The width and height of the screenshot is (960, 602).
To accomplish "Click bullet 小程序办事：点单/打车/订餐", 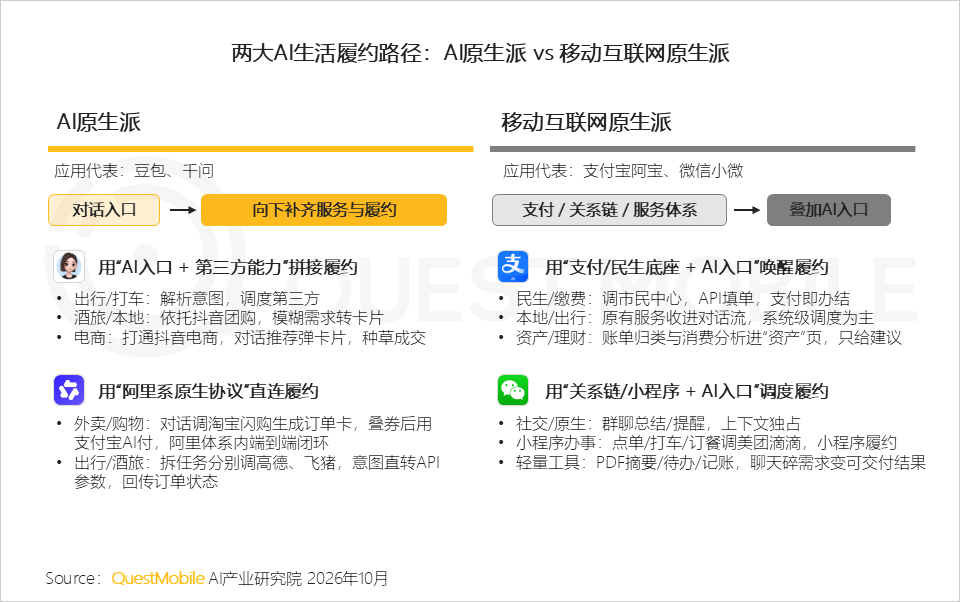I will coord(707,443).
